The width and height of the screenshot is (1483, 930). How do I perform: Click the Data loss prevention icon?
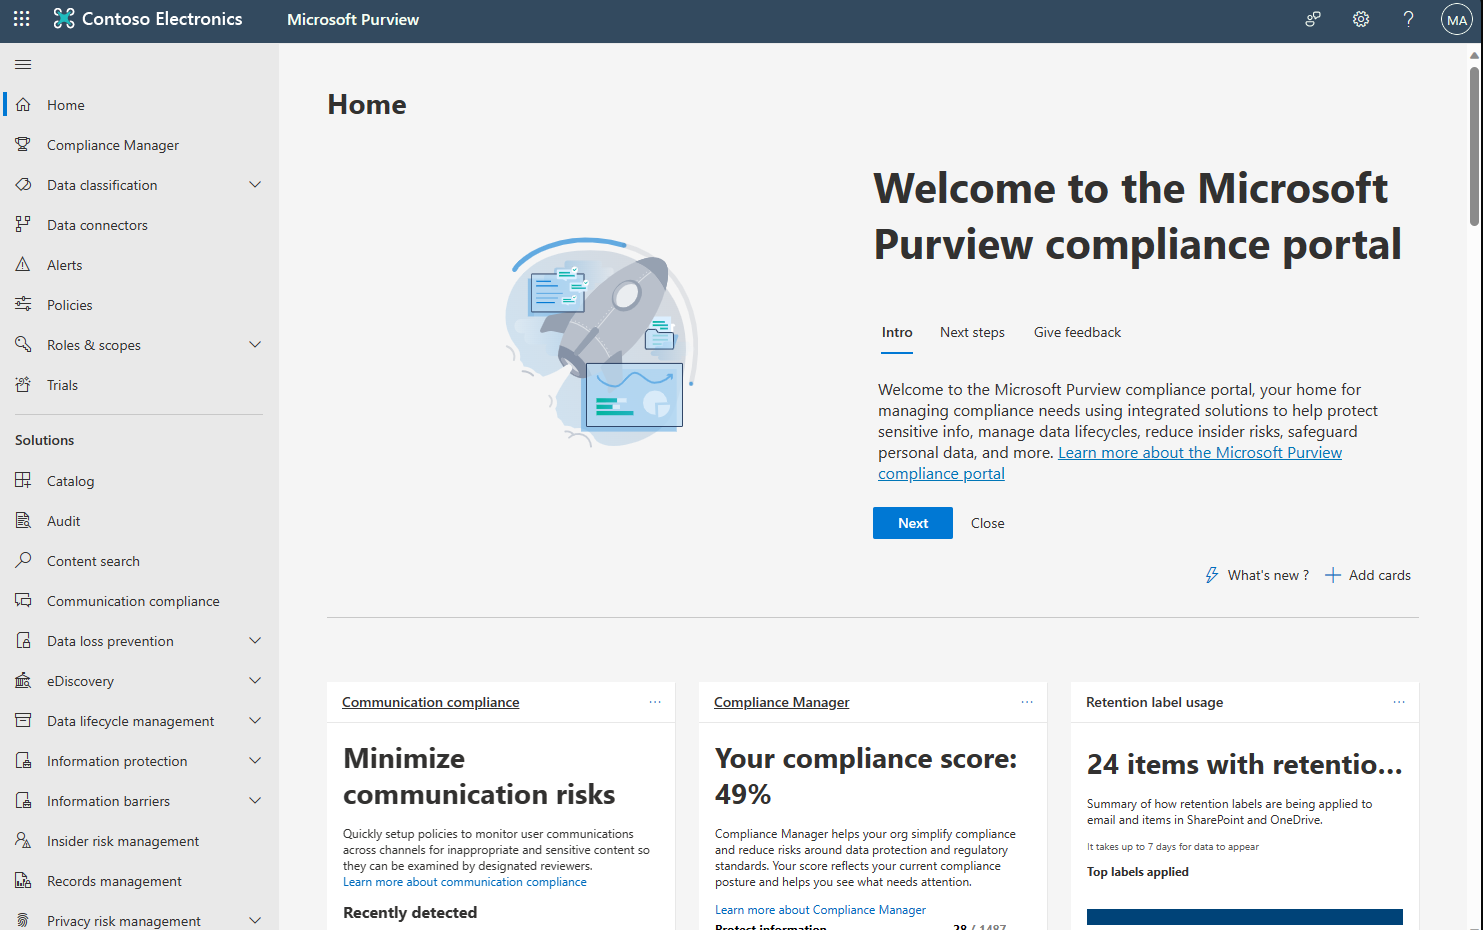pos(23,641)
